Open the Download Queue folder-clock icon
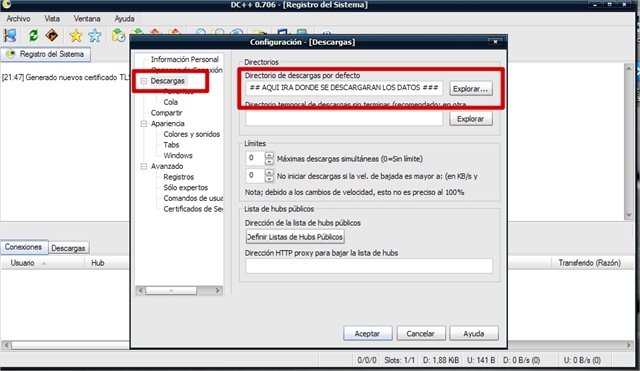 tap(118, 36)
